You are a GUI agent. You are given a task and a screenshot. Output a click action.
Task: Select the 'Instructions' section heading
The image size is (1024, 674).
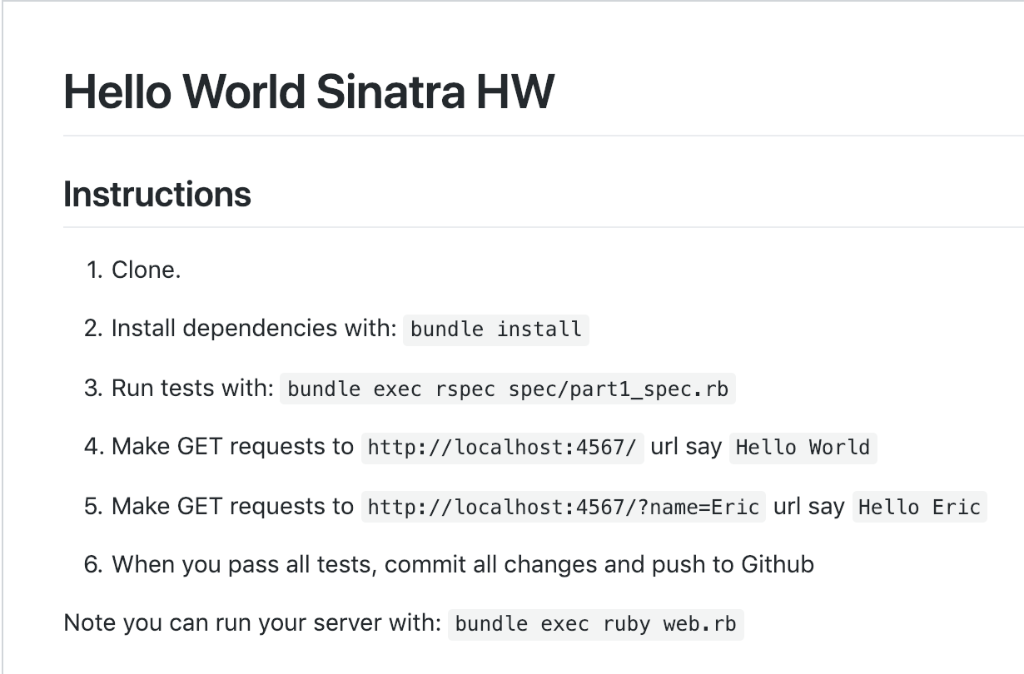(157, 194)
